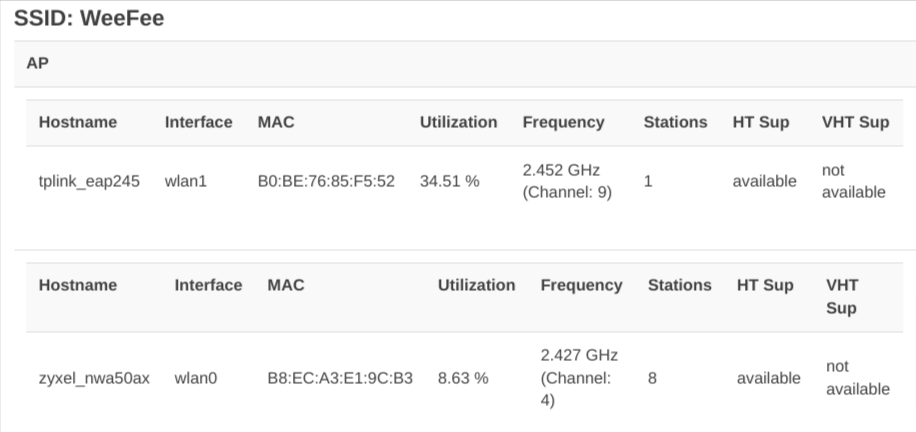
Task: Select MAC address B8:EC:A3:E1:9C:B3
Action: 340,378
